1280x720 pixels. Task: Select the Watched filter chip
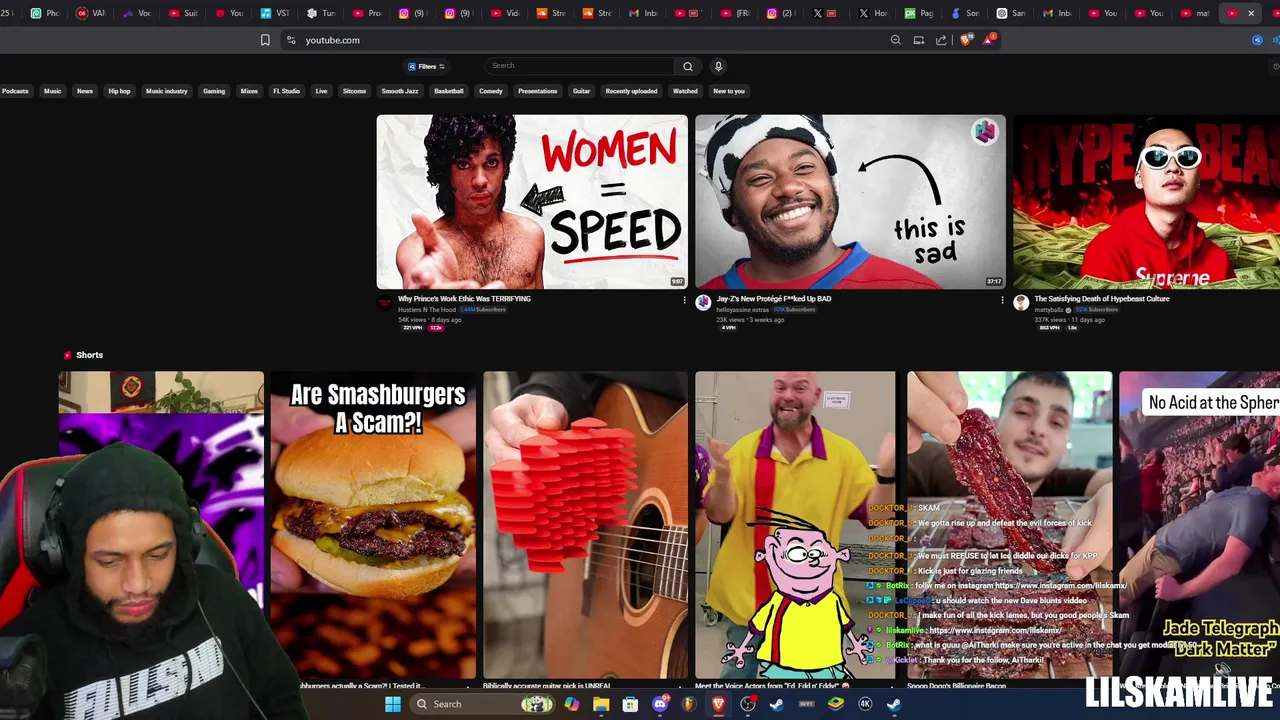(x=685, y=91)
